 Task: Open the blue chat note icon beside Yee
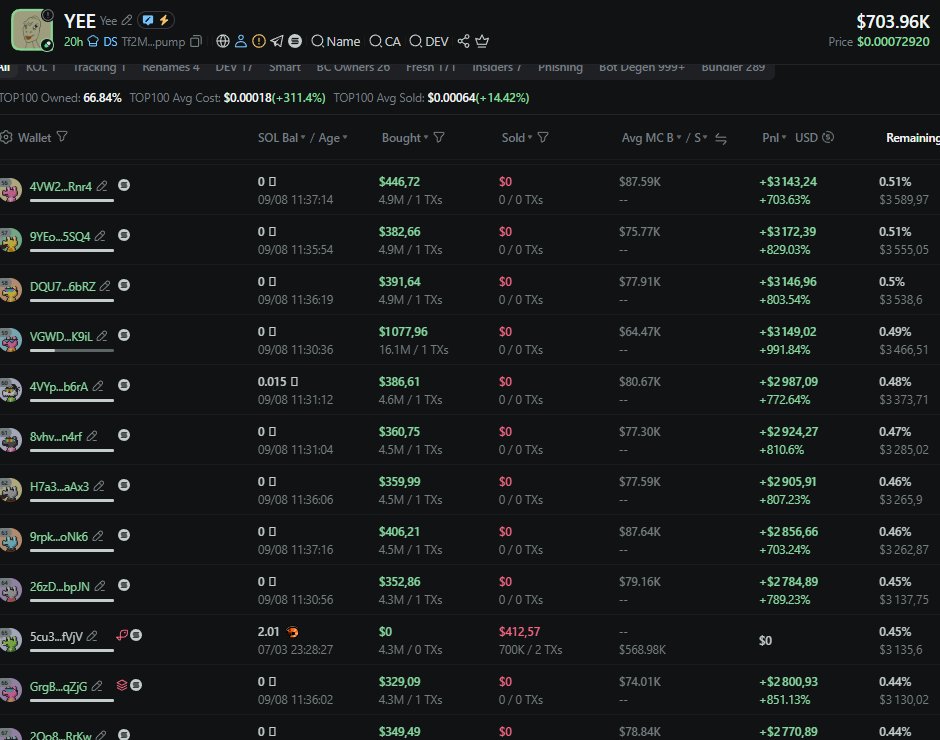coord(147,20)
